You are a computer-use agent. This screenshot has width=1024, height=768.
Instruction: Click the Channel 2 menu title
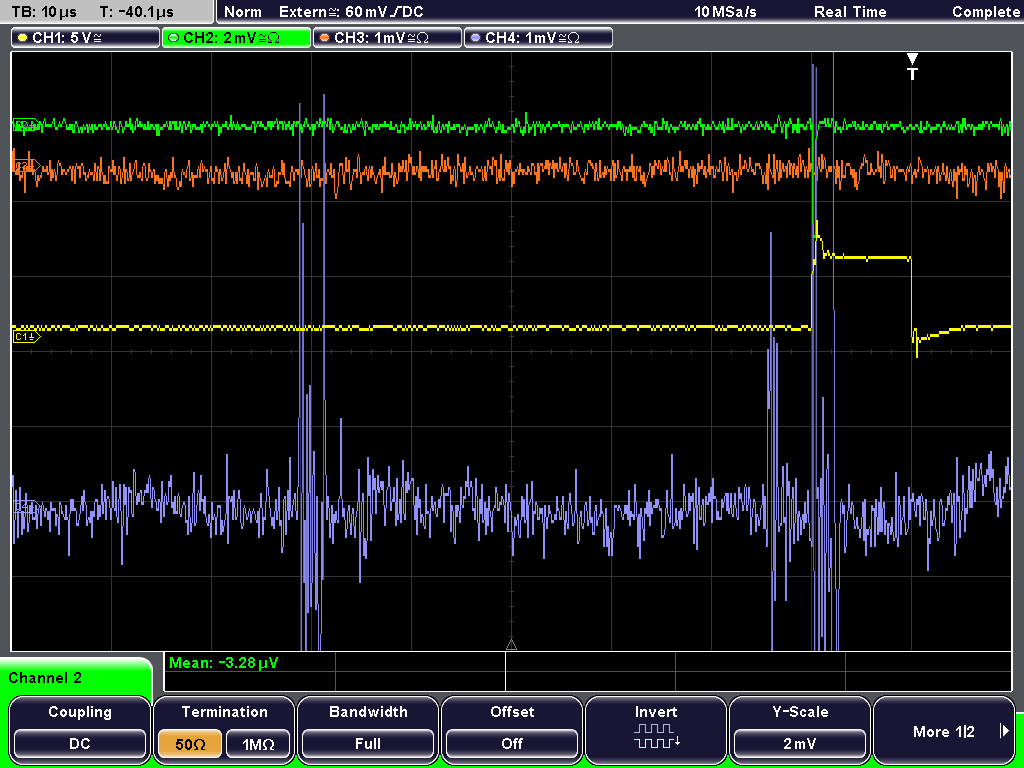[45, 678]
